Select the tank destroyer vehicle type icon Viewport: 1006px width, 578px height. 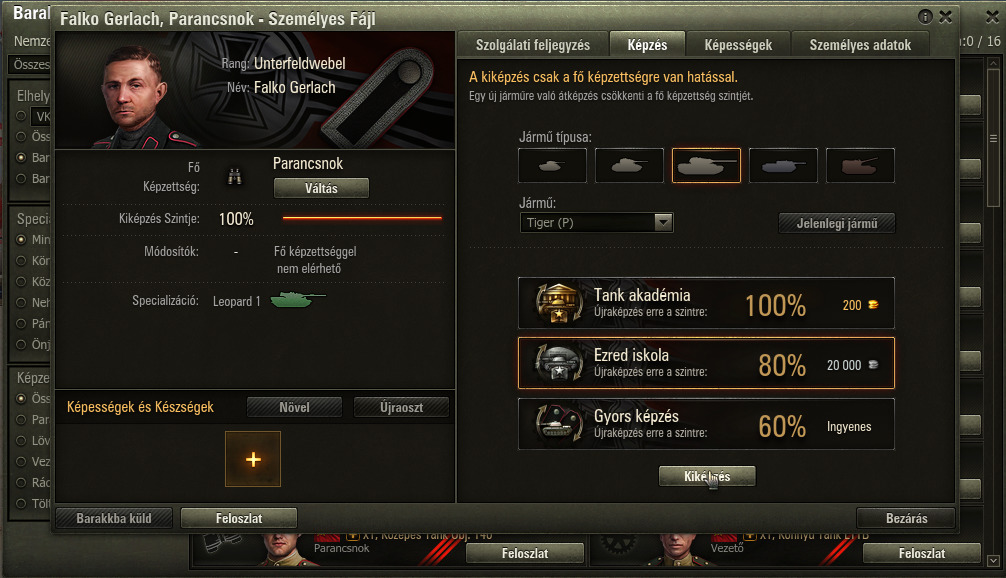tap(783, 166)
